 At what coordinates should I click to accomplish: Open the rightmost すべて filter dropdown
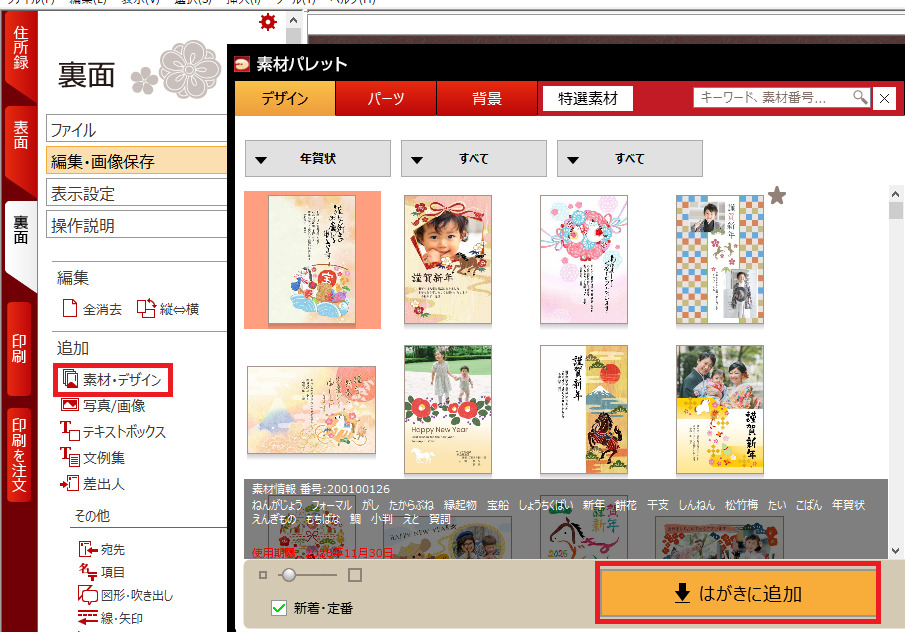tap(629, 159)
